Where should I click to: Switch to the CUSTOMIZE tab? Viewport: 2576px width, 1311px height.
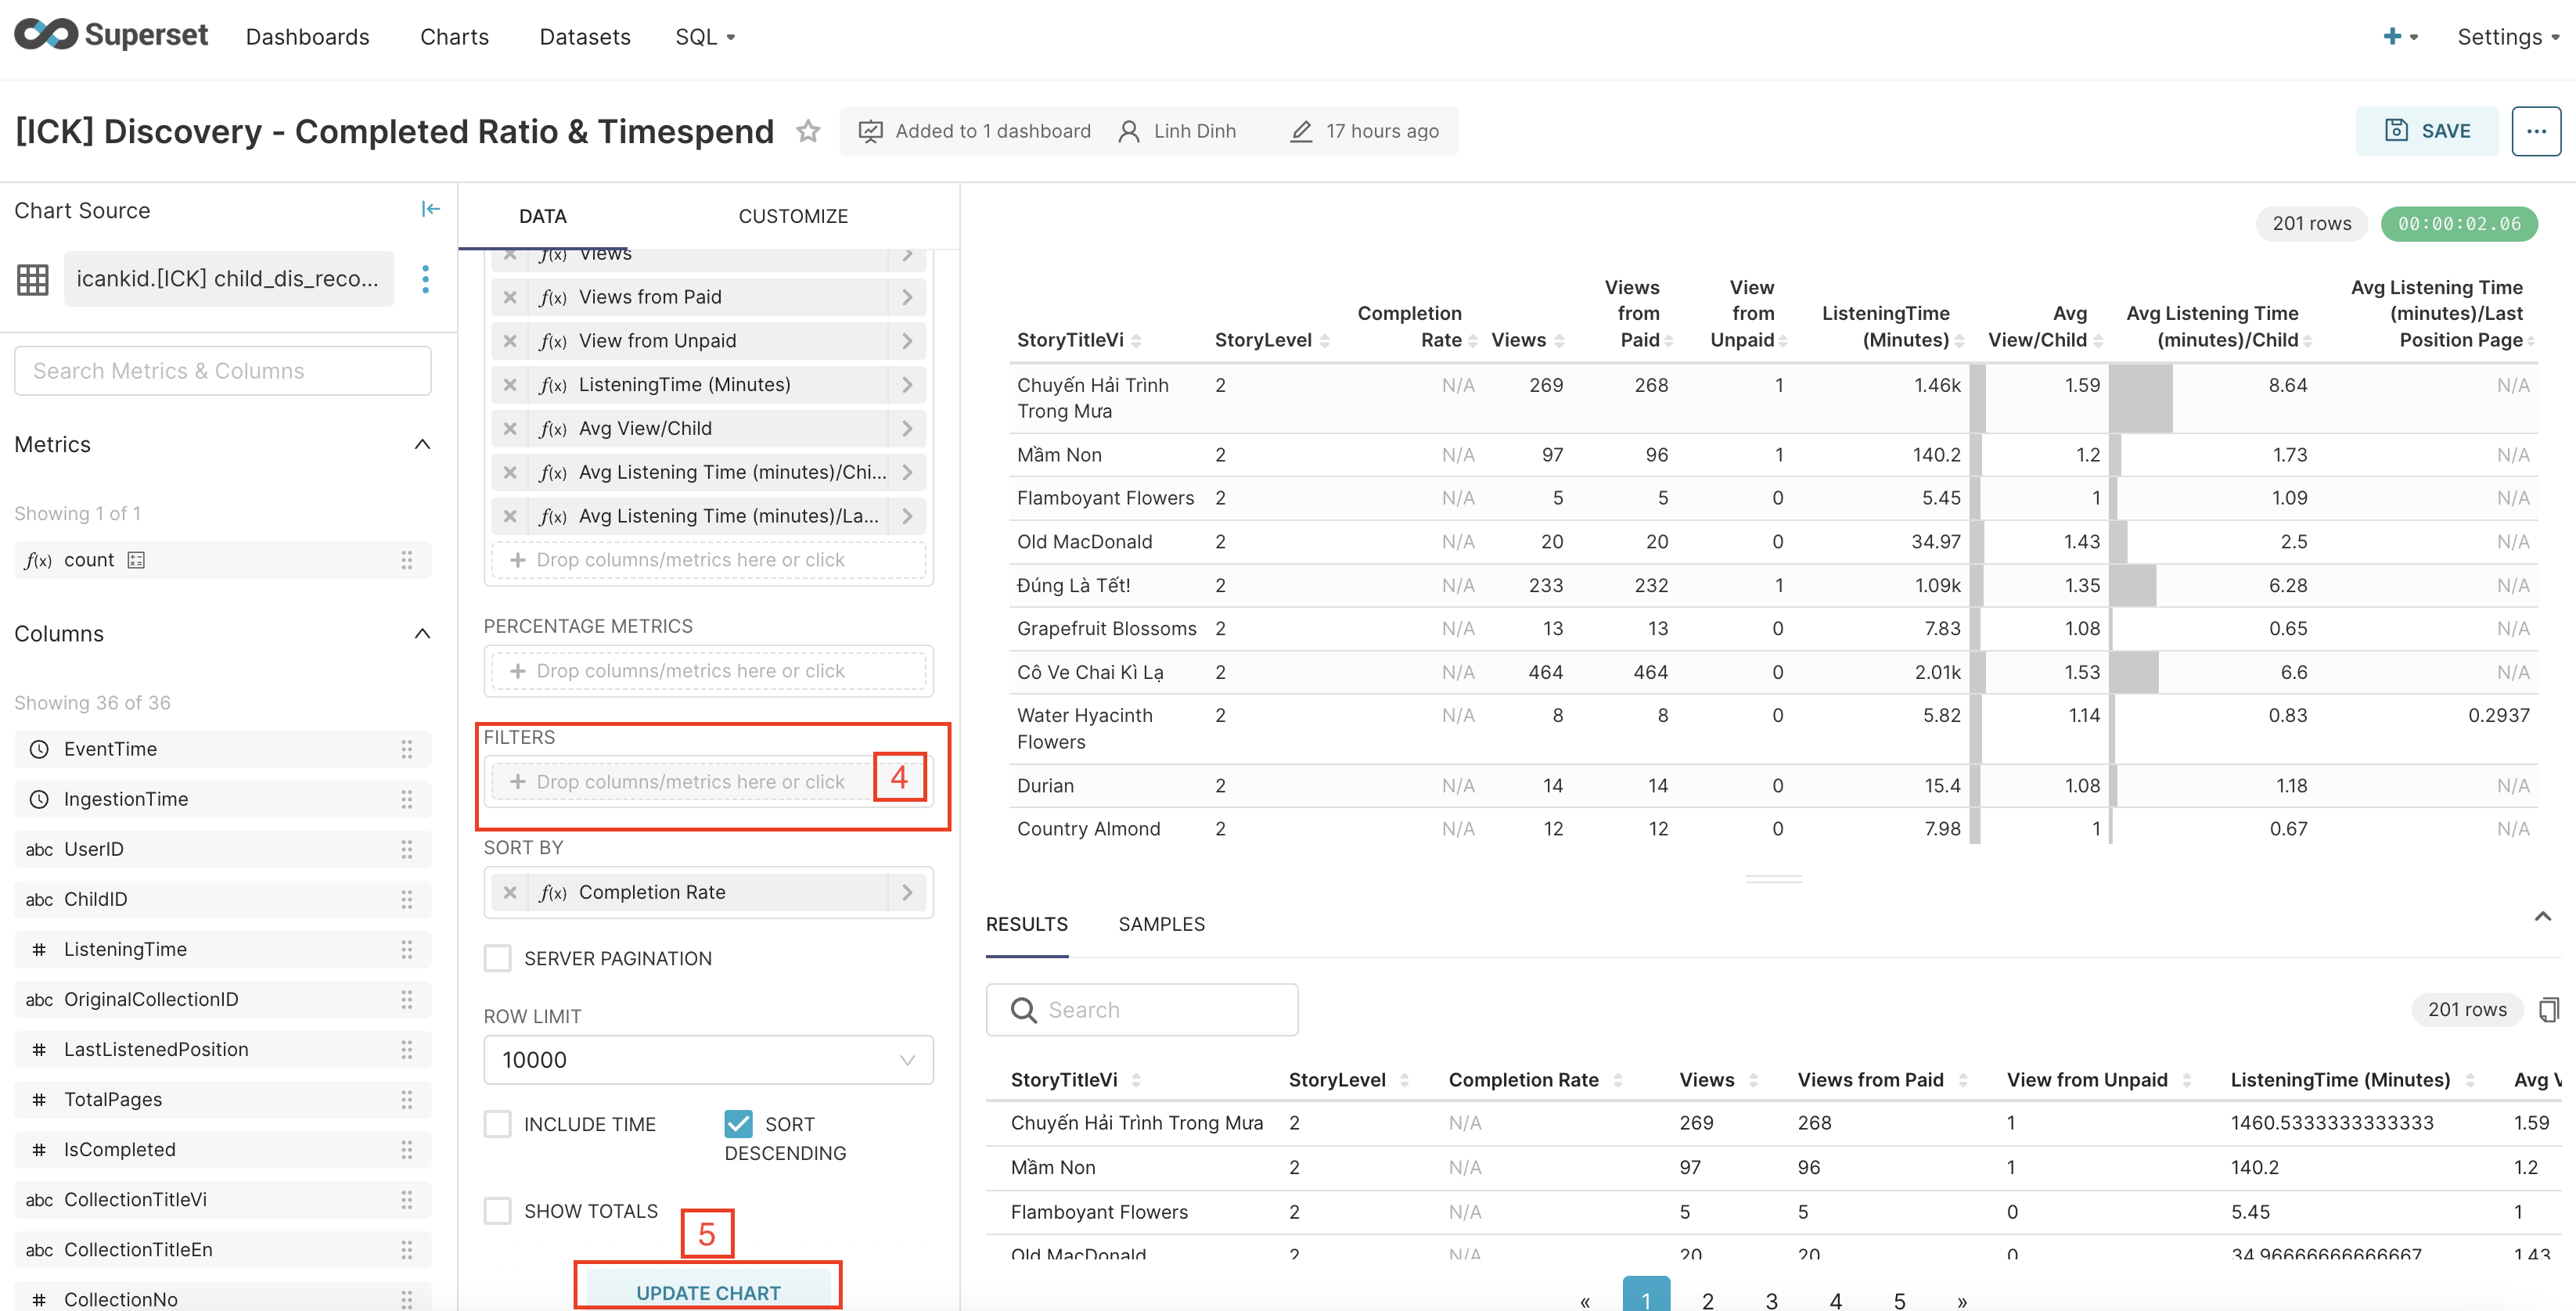point(793,216)
